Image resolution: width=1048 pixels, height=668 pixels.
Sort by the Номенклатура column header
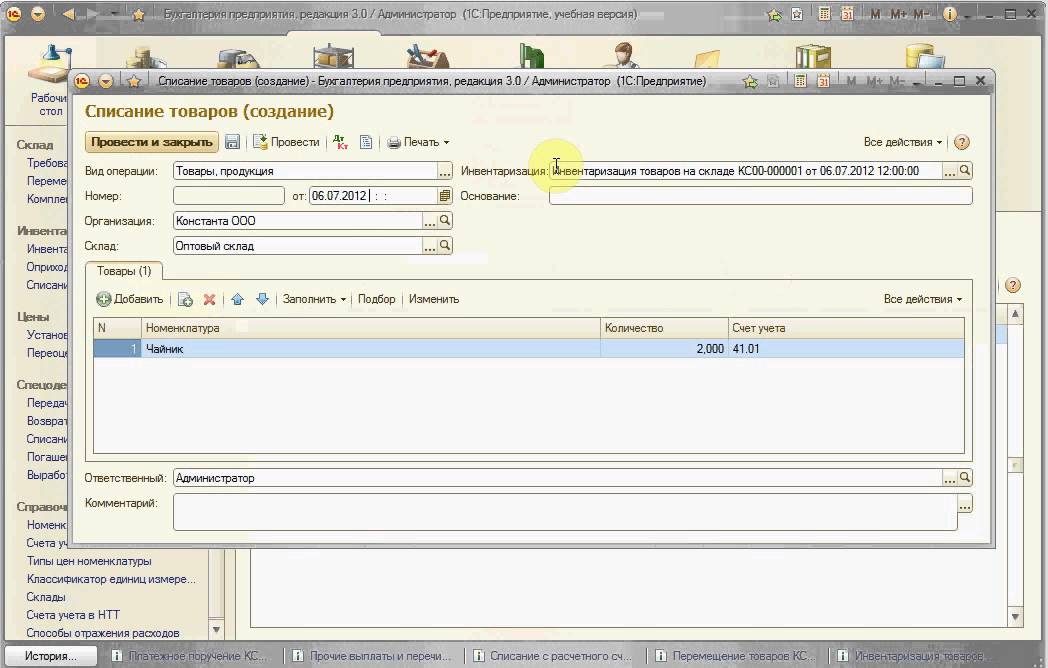click(370, 328)
